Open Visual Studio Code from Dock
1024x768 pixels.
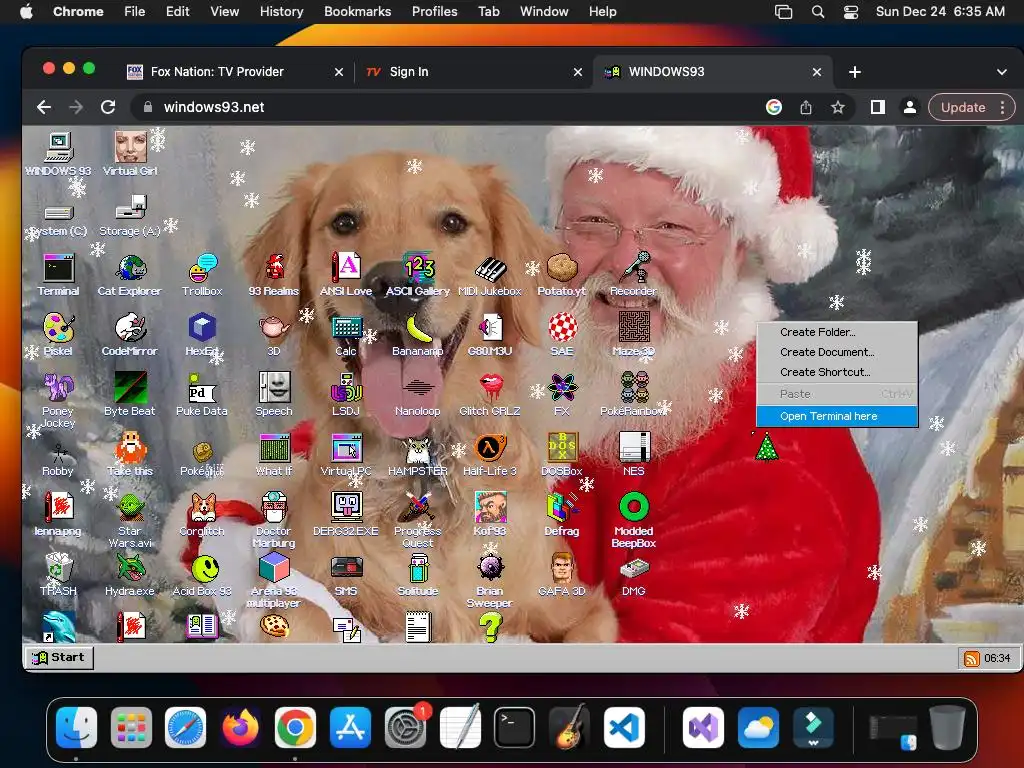[624, 728]
